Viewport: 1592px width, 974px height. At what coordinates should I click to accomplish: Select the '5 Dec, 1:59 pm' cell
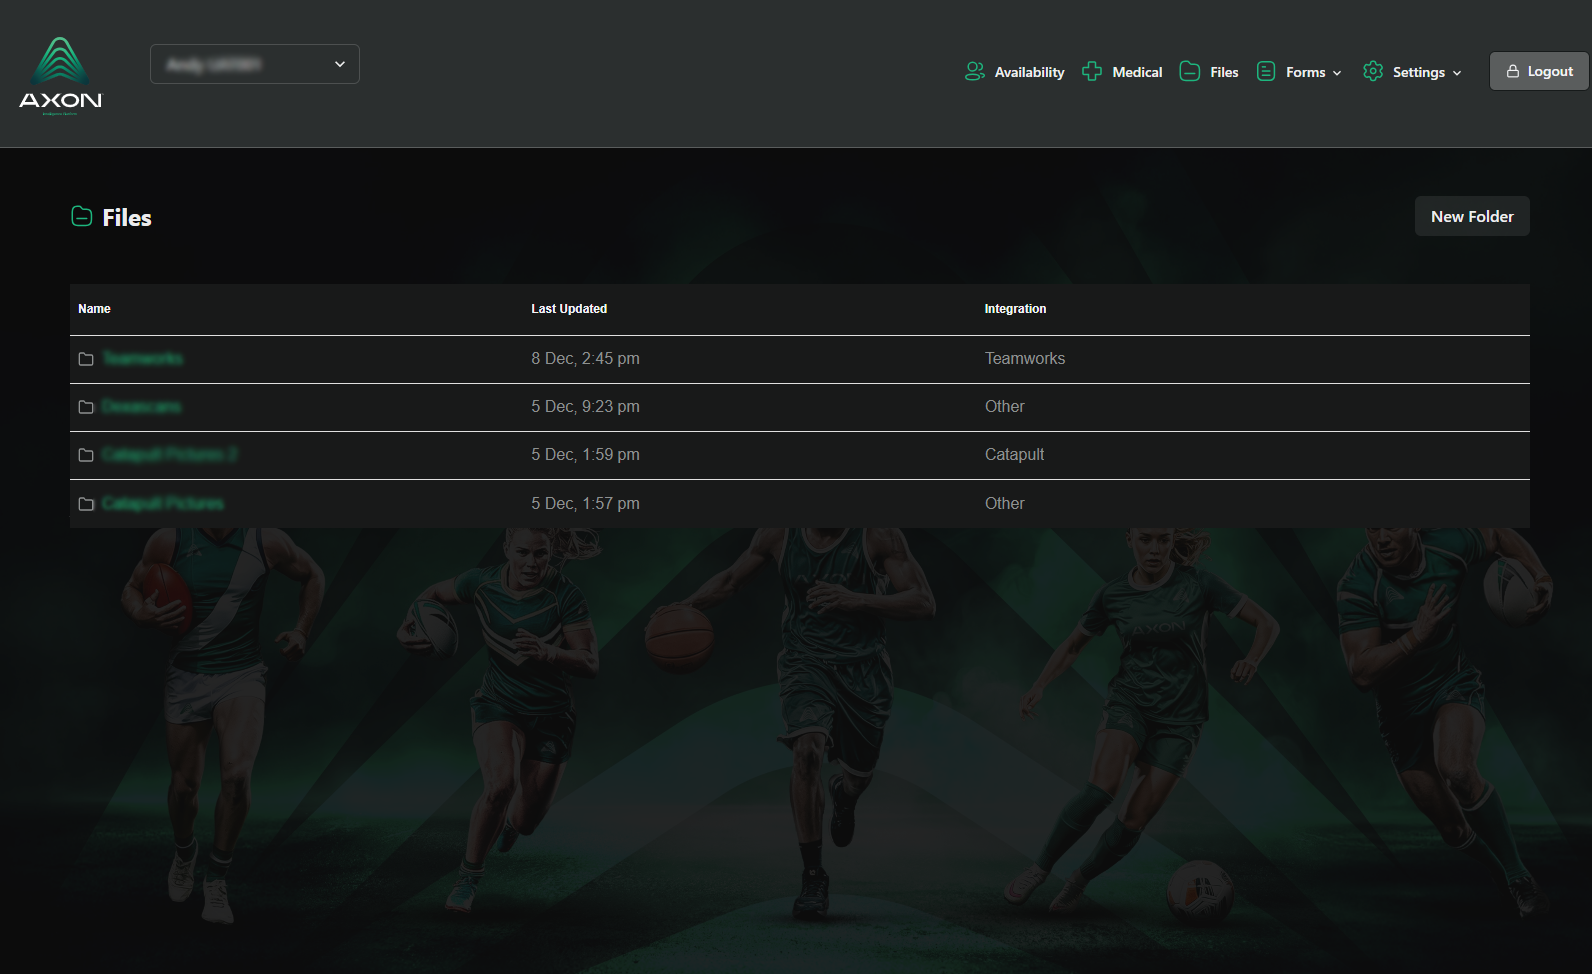[585, 454]
